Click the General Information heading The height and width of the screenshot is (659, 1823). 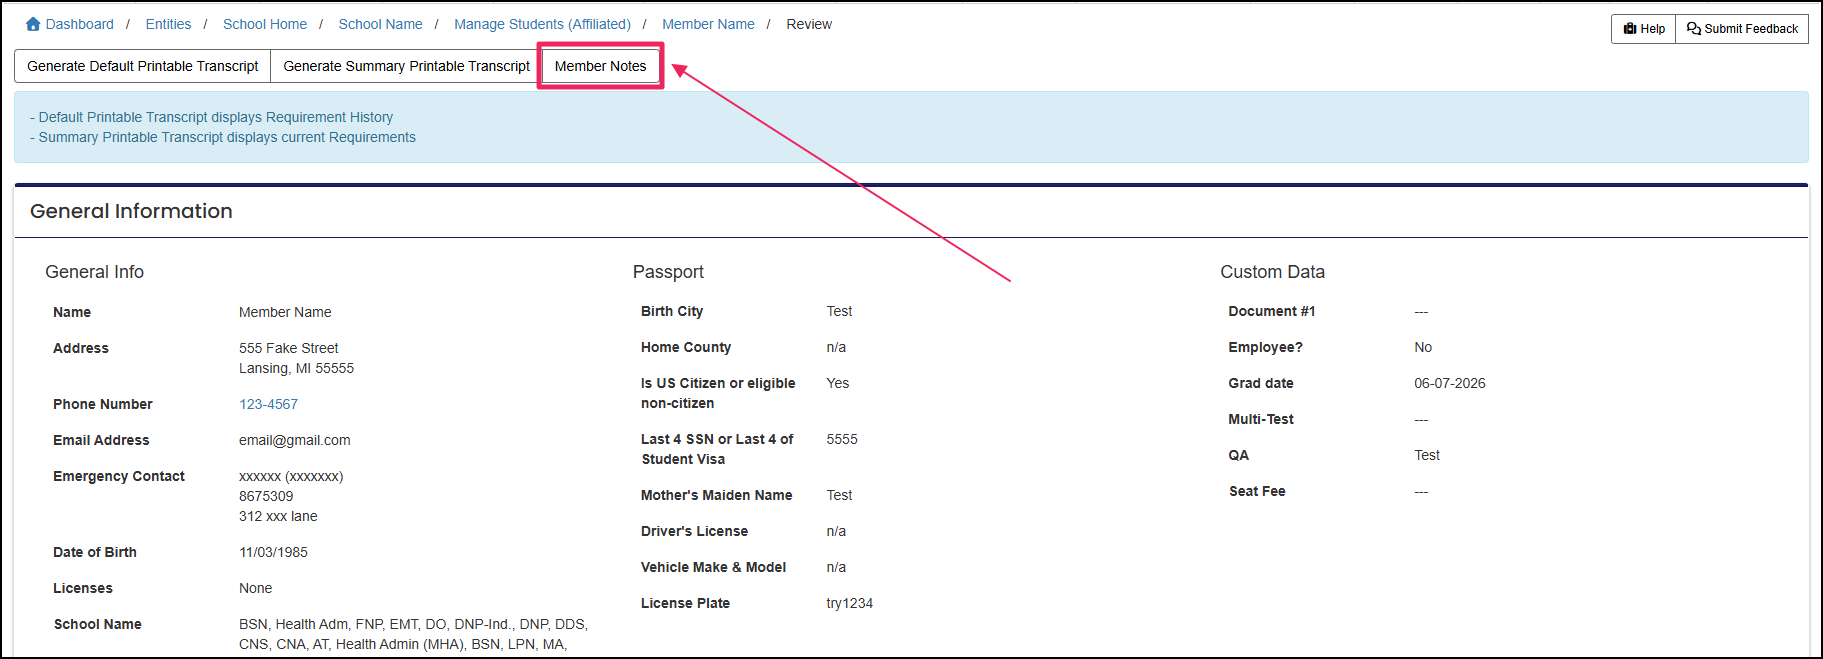click(x=131, y=211)
